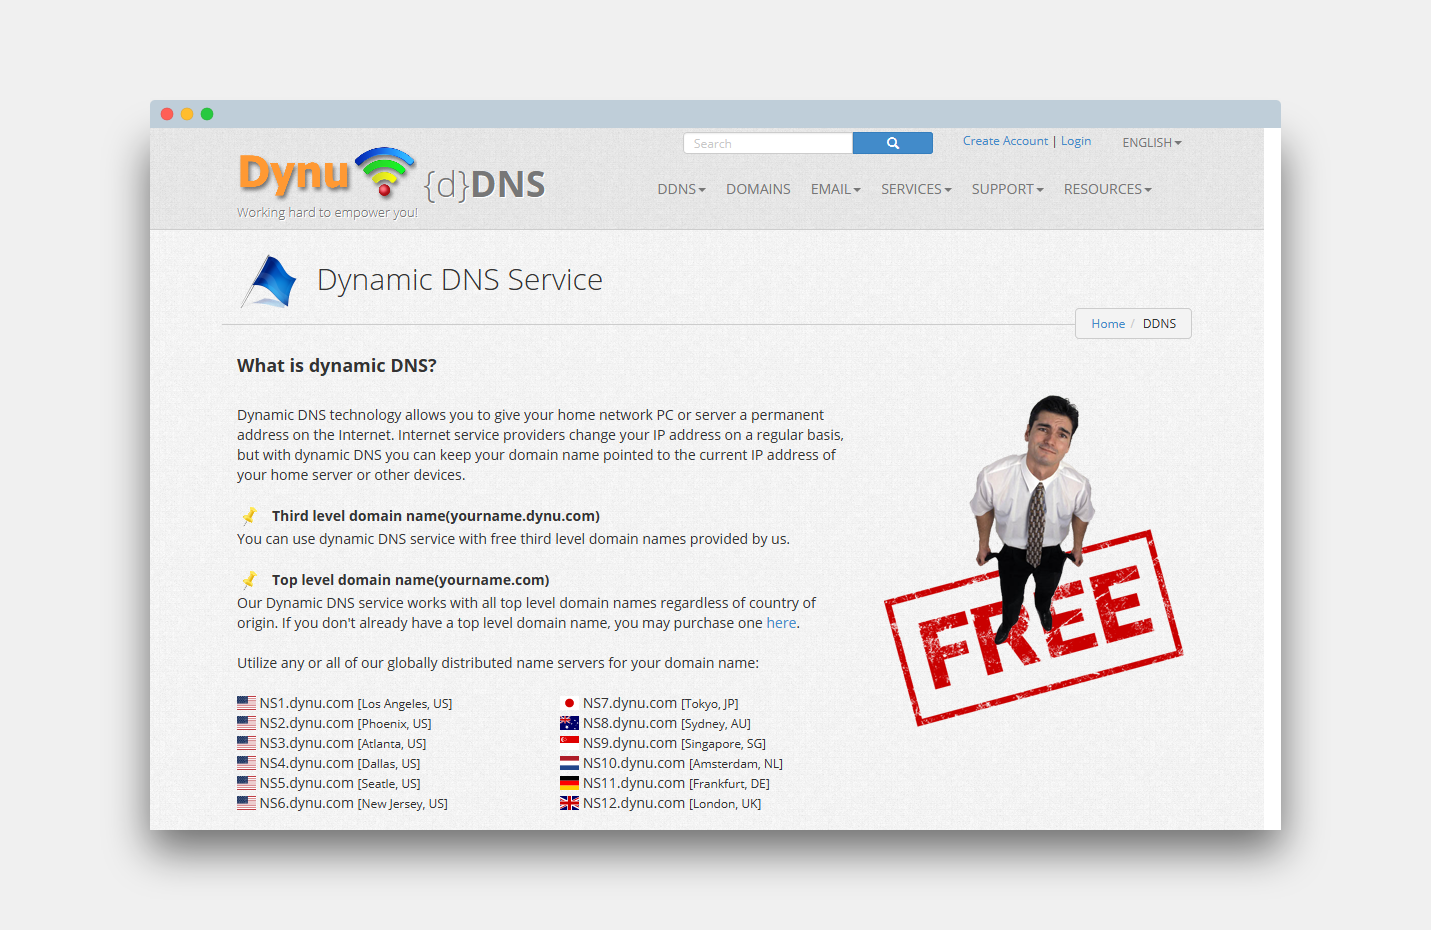Click NS7.dynu.com [Tokyo, JP] text
1431x930 pixels.
pos(661,703)
